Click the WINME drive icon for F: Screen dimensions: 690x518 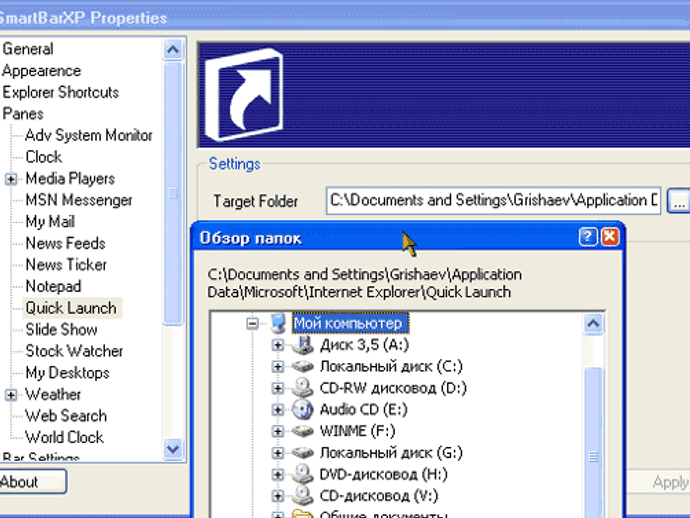tap(303, 431)
